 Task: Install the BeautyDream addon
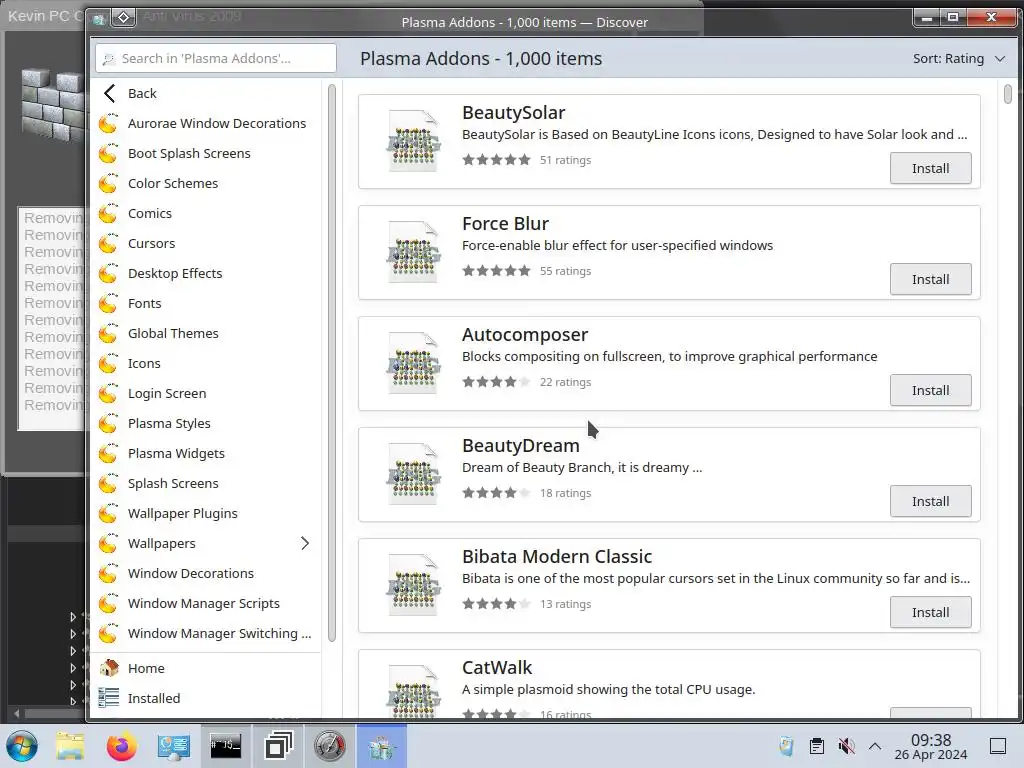pyautogui.click(x=930, y=502)
